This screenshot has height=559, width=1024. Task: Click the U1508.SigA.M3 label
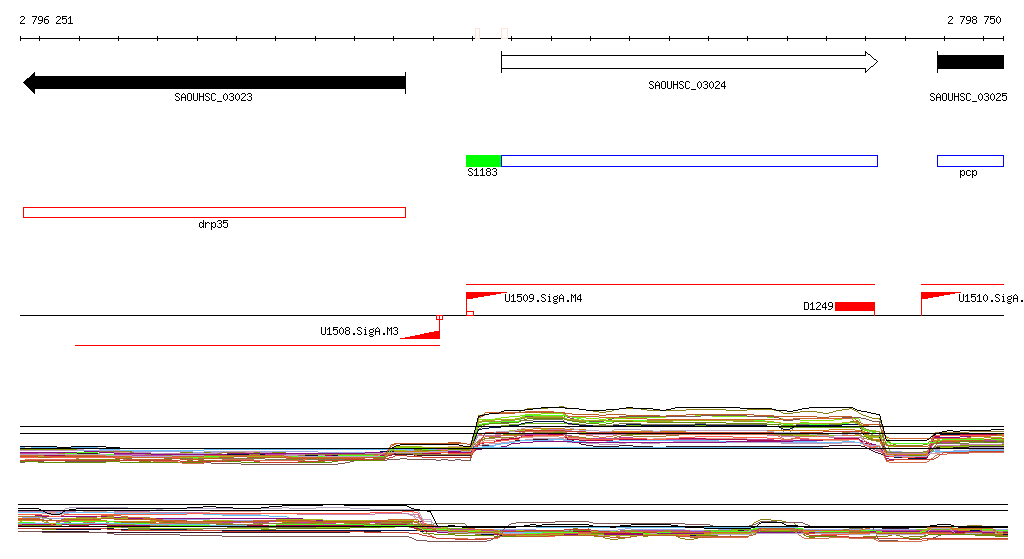coord(359,331)
